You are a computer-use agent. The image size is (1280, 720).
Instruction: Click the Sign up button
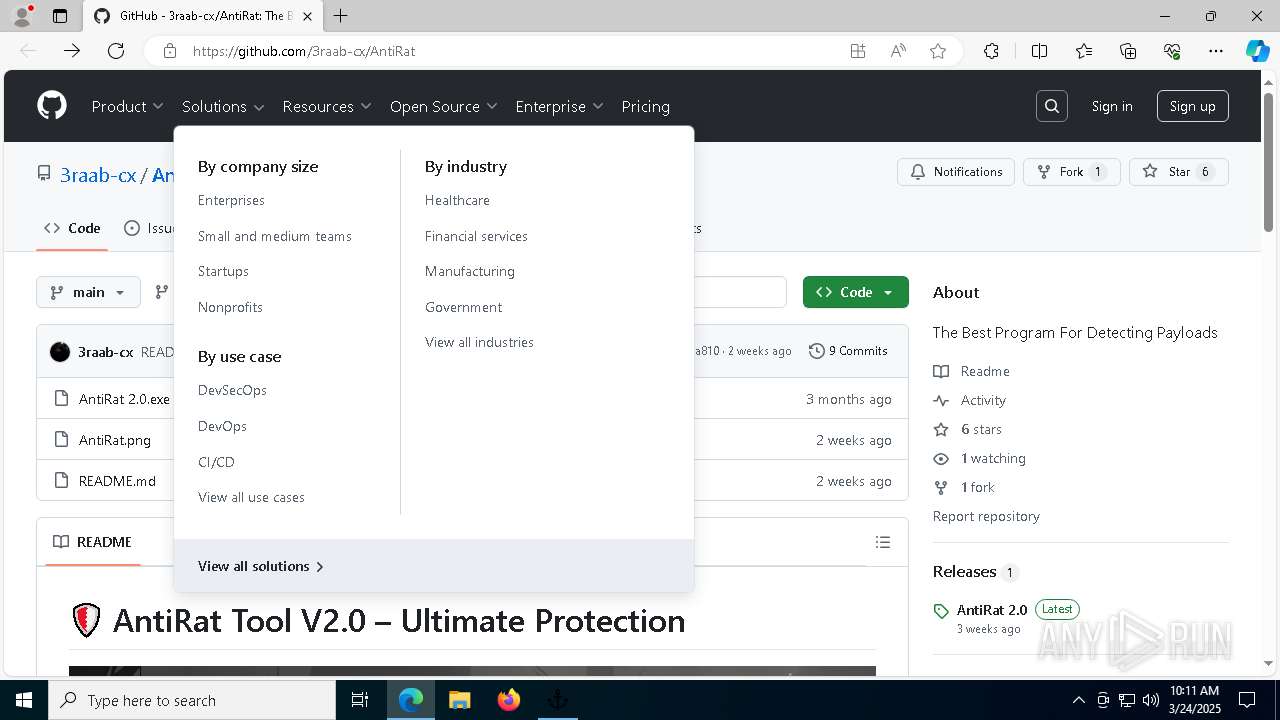point(1193,106)
